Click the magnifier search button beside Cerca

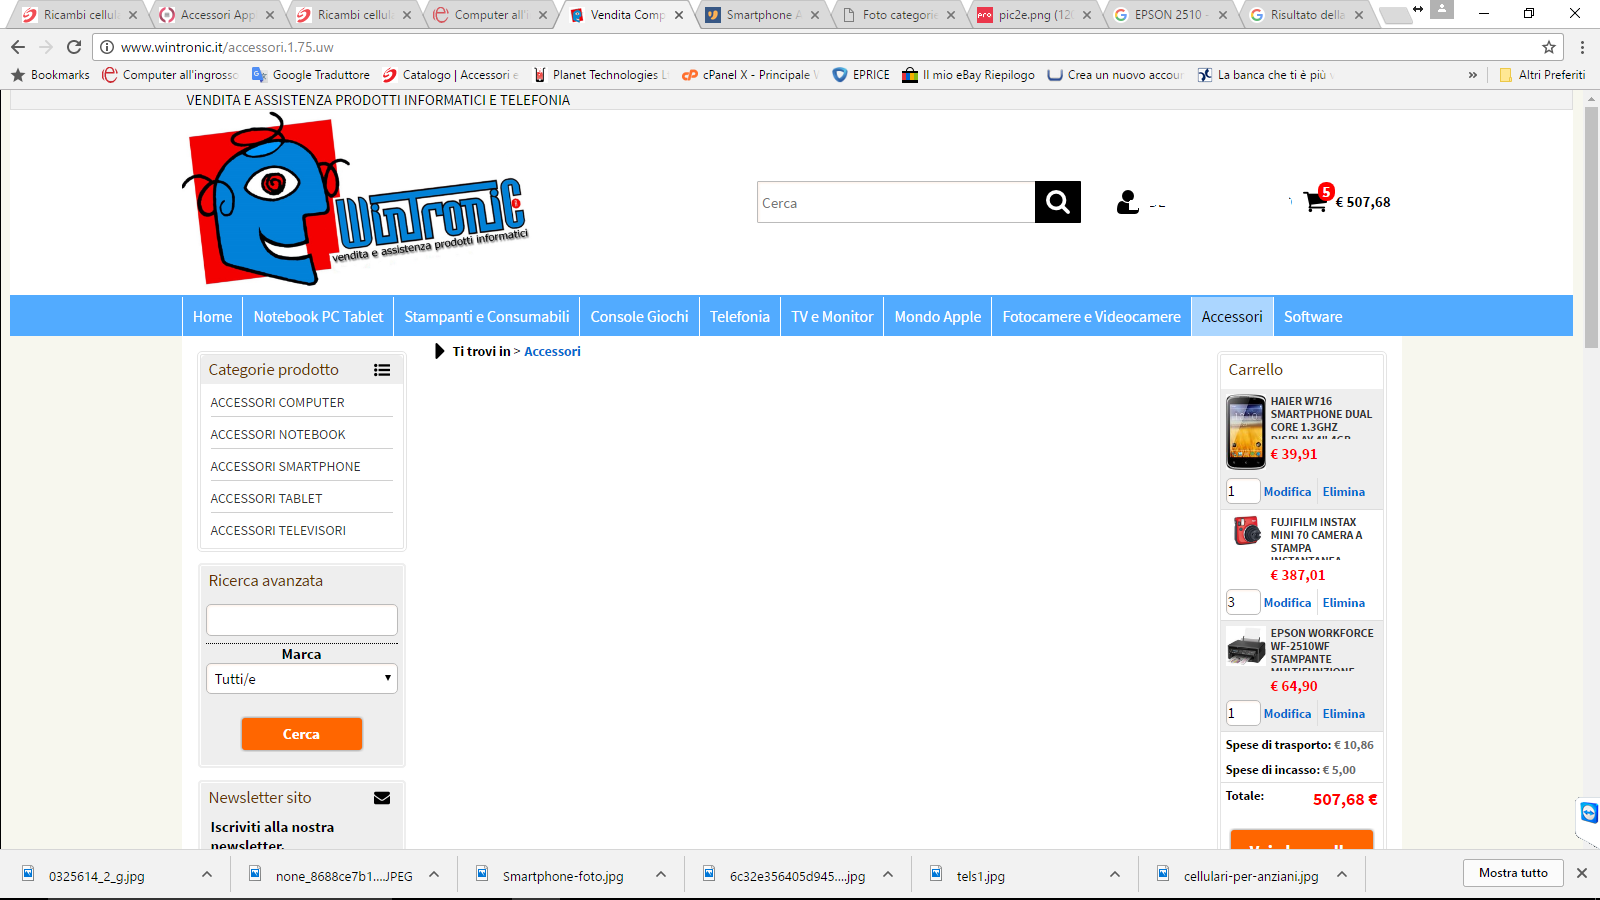(1057, 202)
